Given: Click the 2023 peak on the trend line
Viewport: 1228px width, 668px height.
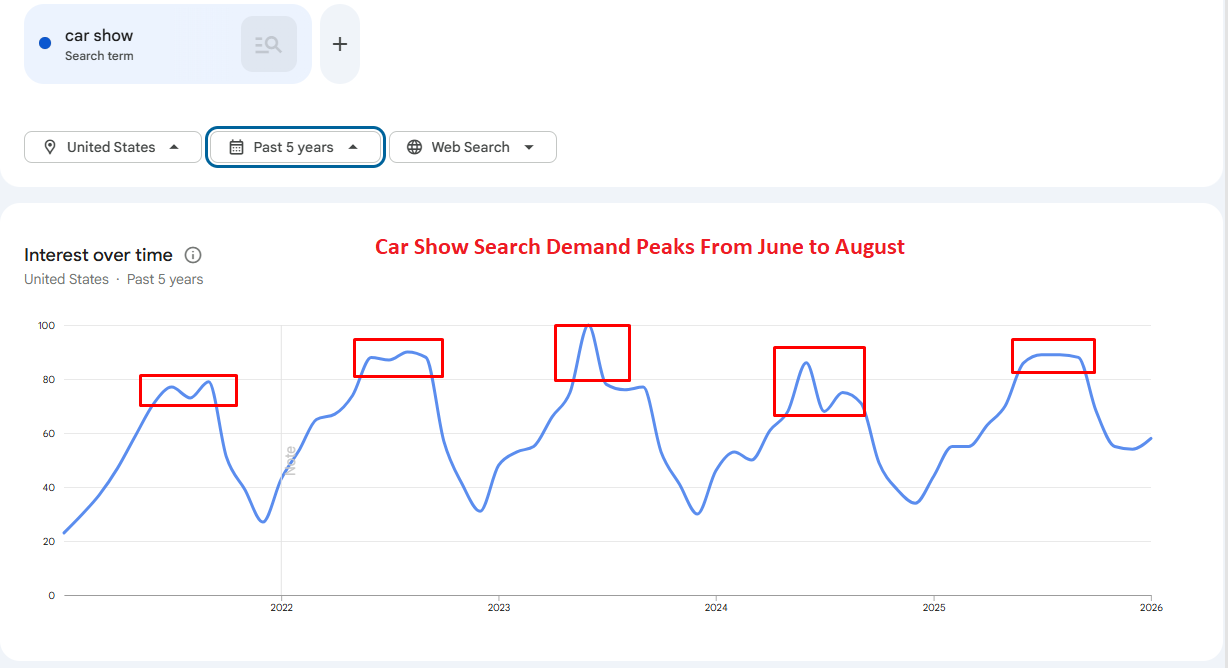Looking at the screenshot, I should pyautogui.click(x=589, y=327).
